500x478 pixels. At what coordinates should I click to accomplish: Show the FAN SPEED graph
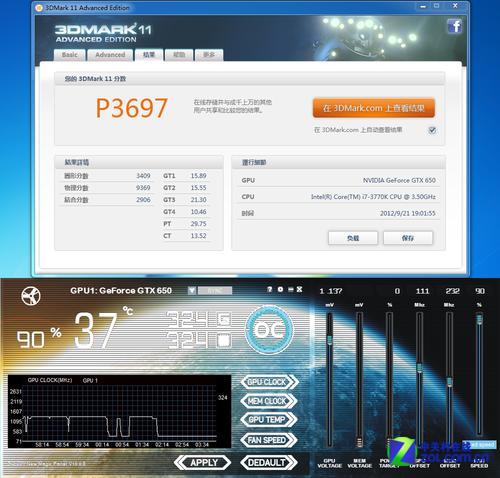point(269,440)
